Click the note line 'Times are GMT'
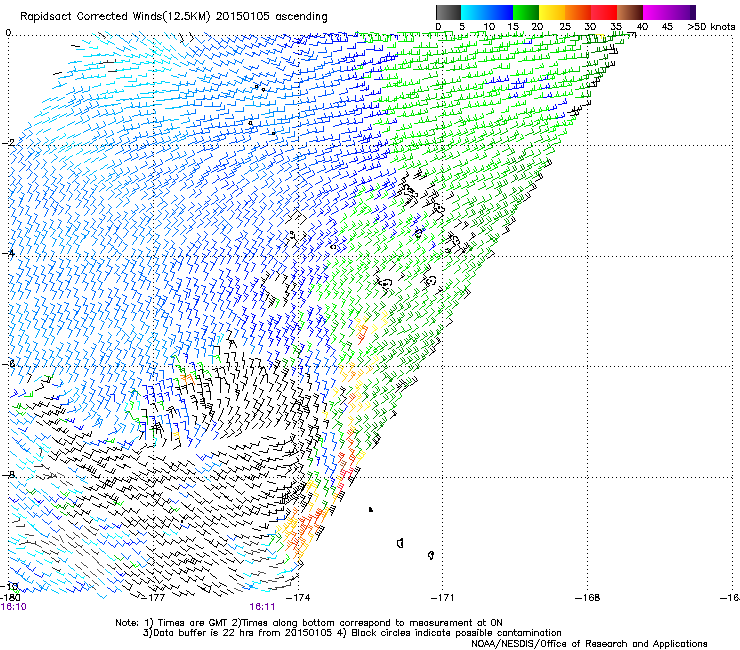This screenshot has height=650, width=740. point(193,623)
